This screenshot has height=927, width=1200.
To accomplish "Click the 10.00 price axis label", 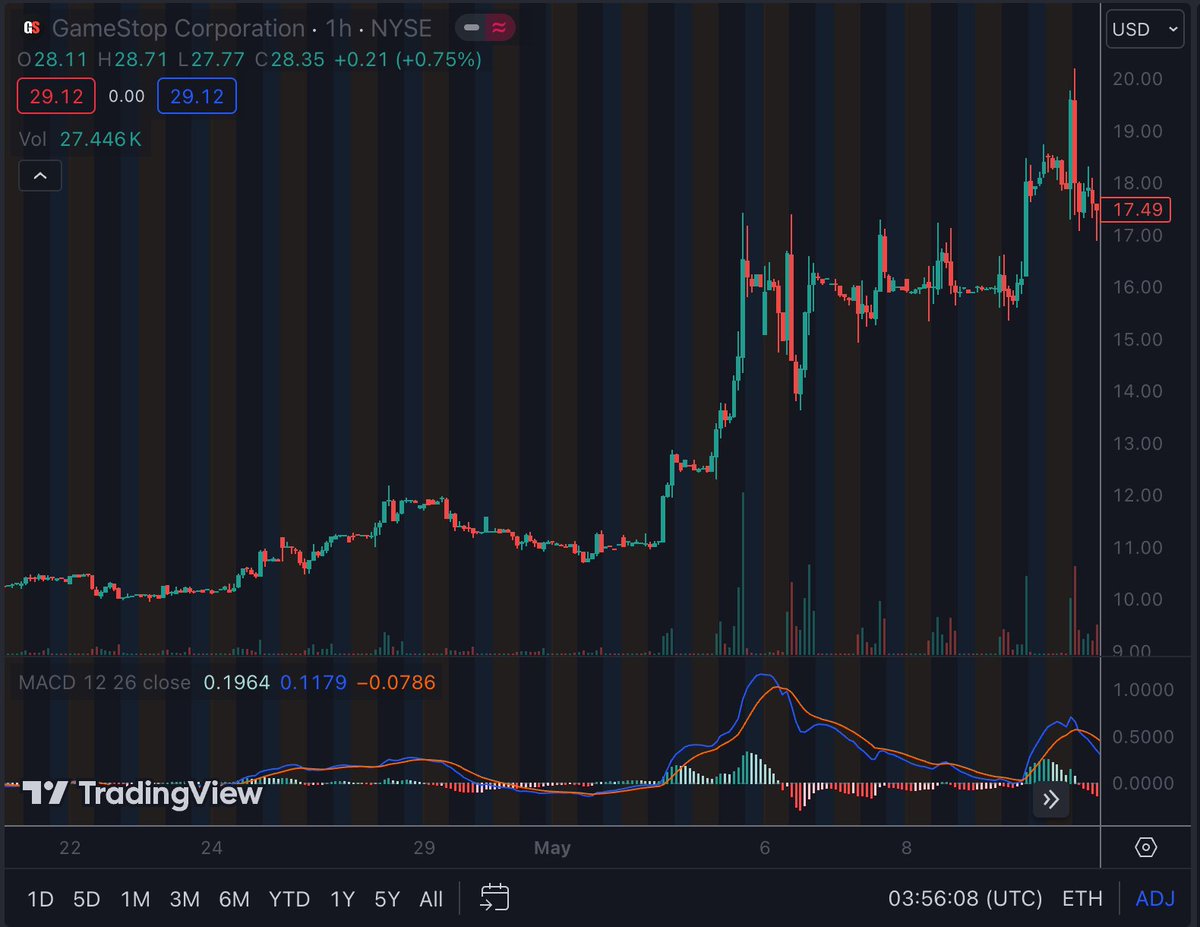I will 1137,600.
